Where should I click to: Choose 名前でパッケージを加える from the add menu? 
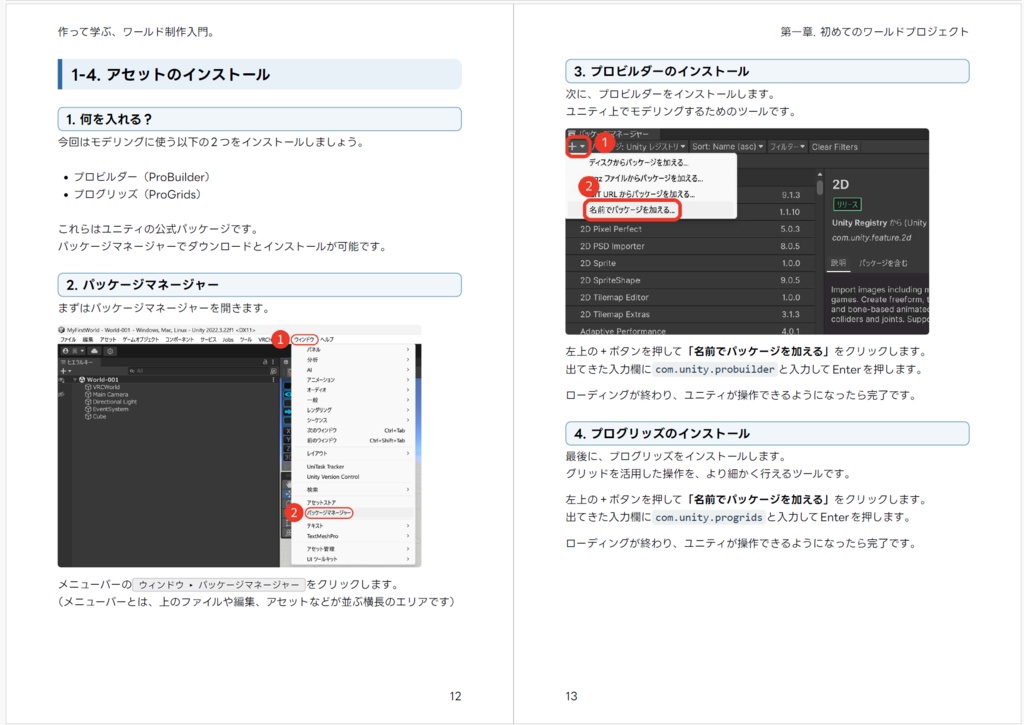point(633,207)
